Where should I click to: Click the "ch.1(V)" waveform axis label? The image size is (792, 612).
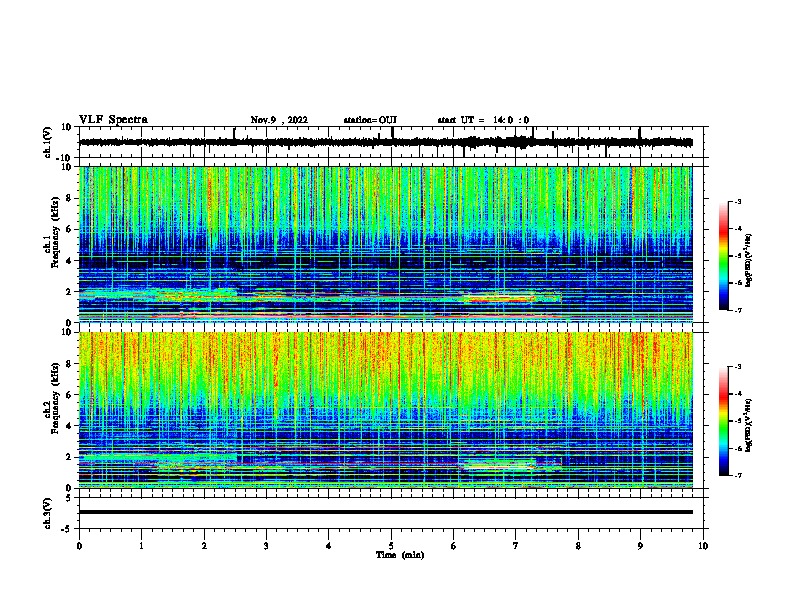click(x=48, y=142)
